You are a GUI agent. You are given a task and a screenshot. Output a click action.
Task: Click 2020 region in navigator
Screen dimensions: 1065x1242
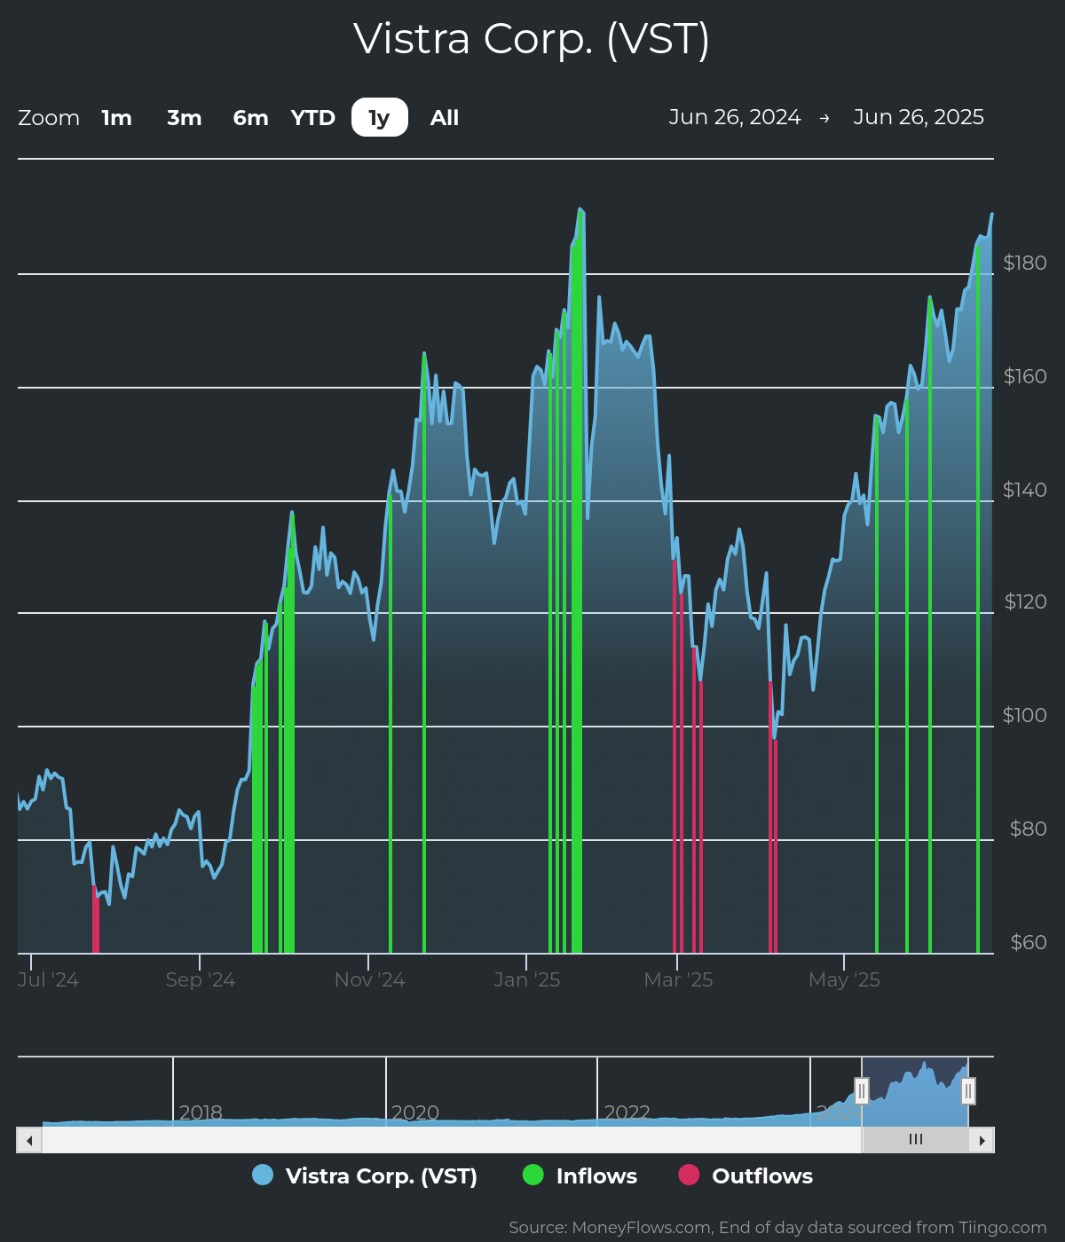coord(415,1112)
